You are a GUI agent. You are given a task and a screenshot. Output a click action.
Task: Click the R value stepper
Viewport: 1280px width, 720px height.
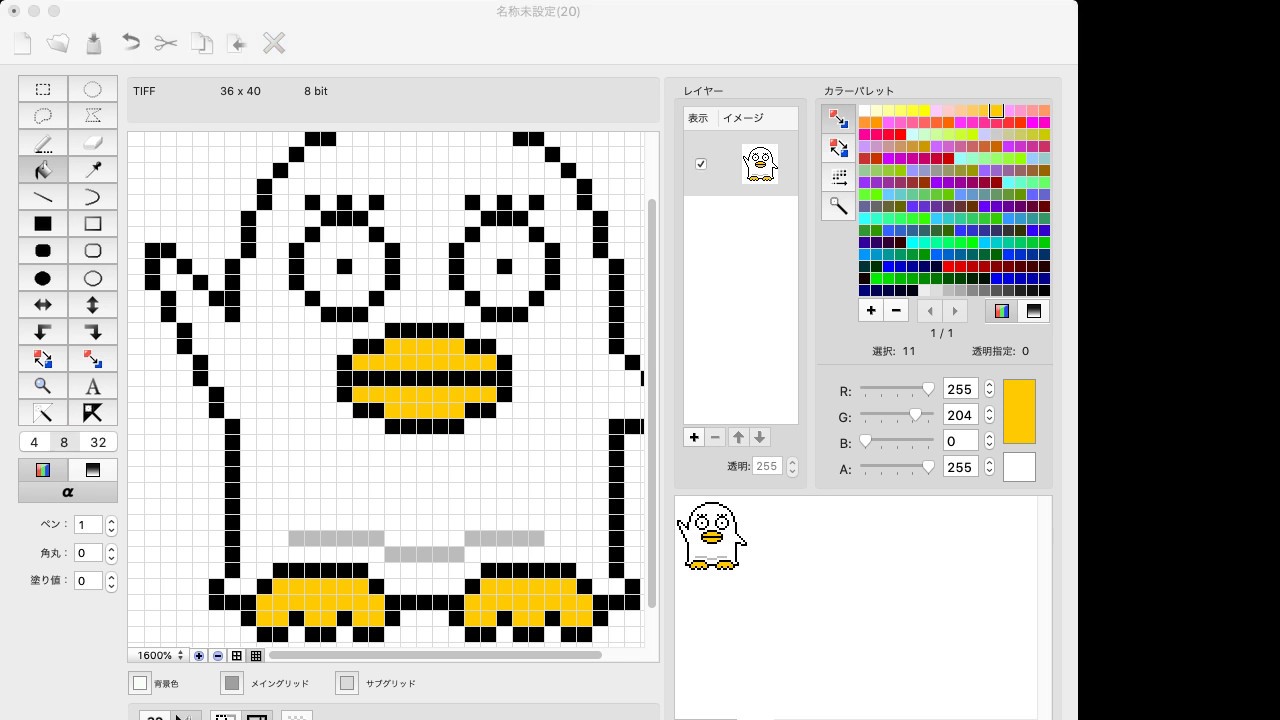(989, 389)
